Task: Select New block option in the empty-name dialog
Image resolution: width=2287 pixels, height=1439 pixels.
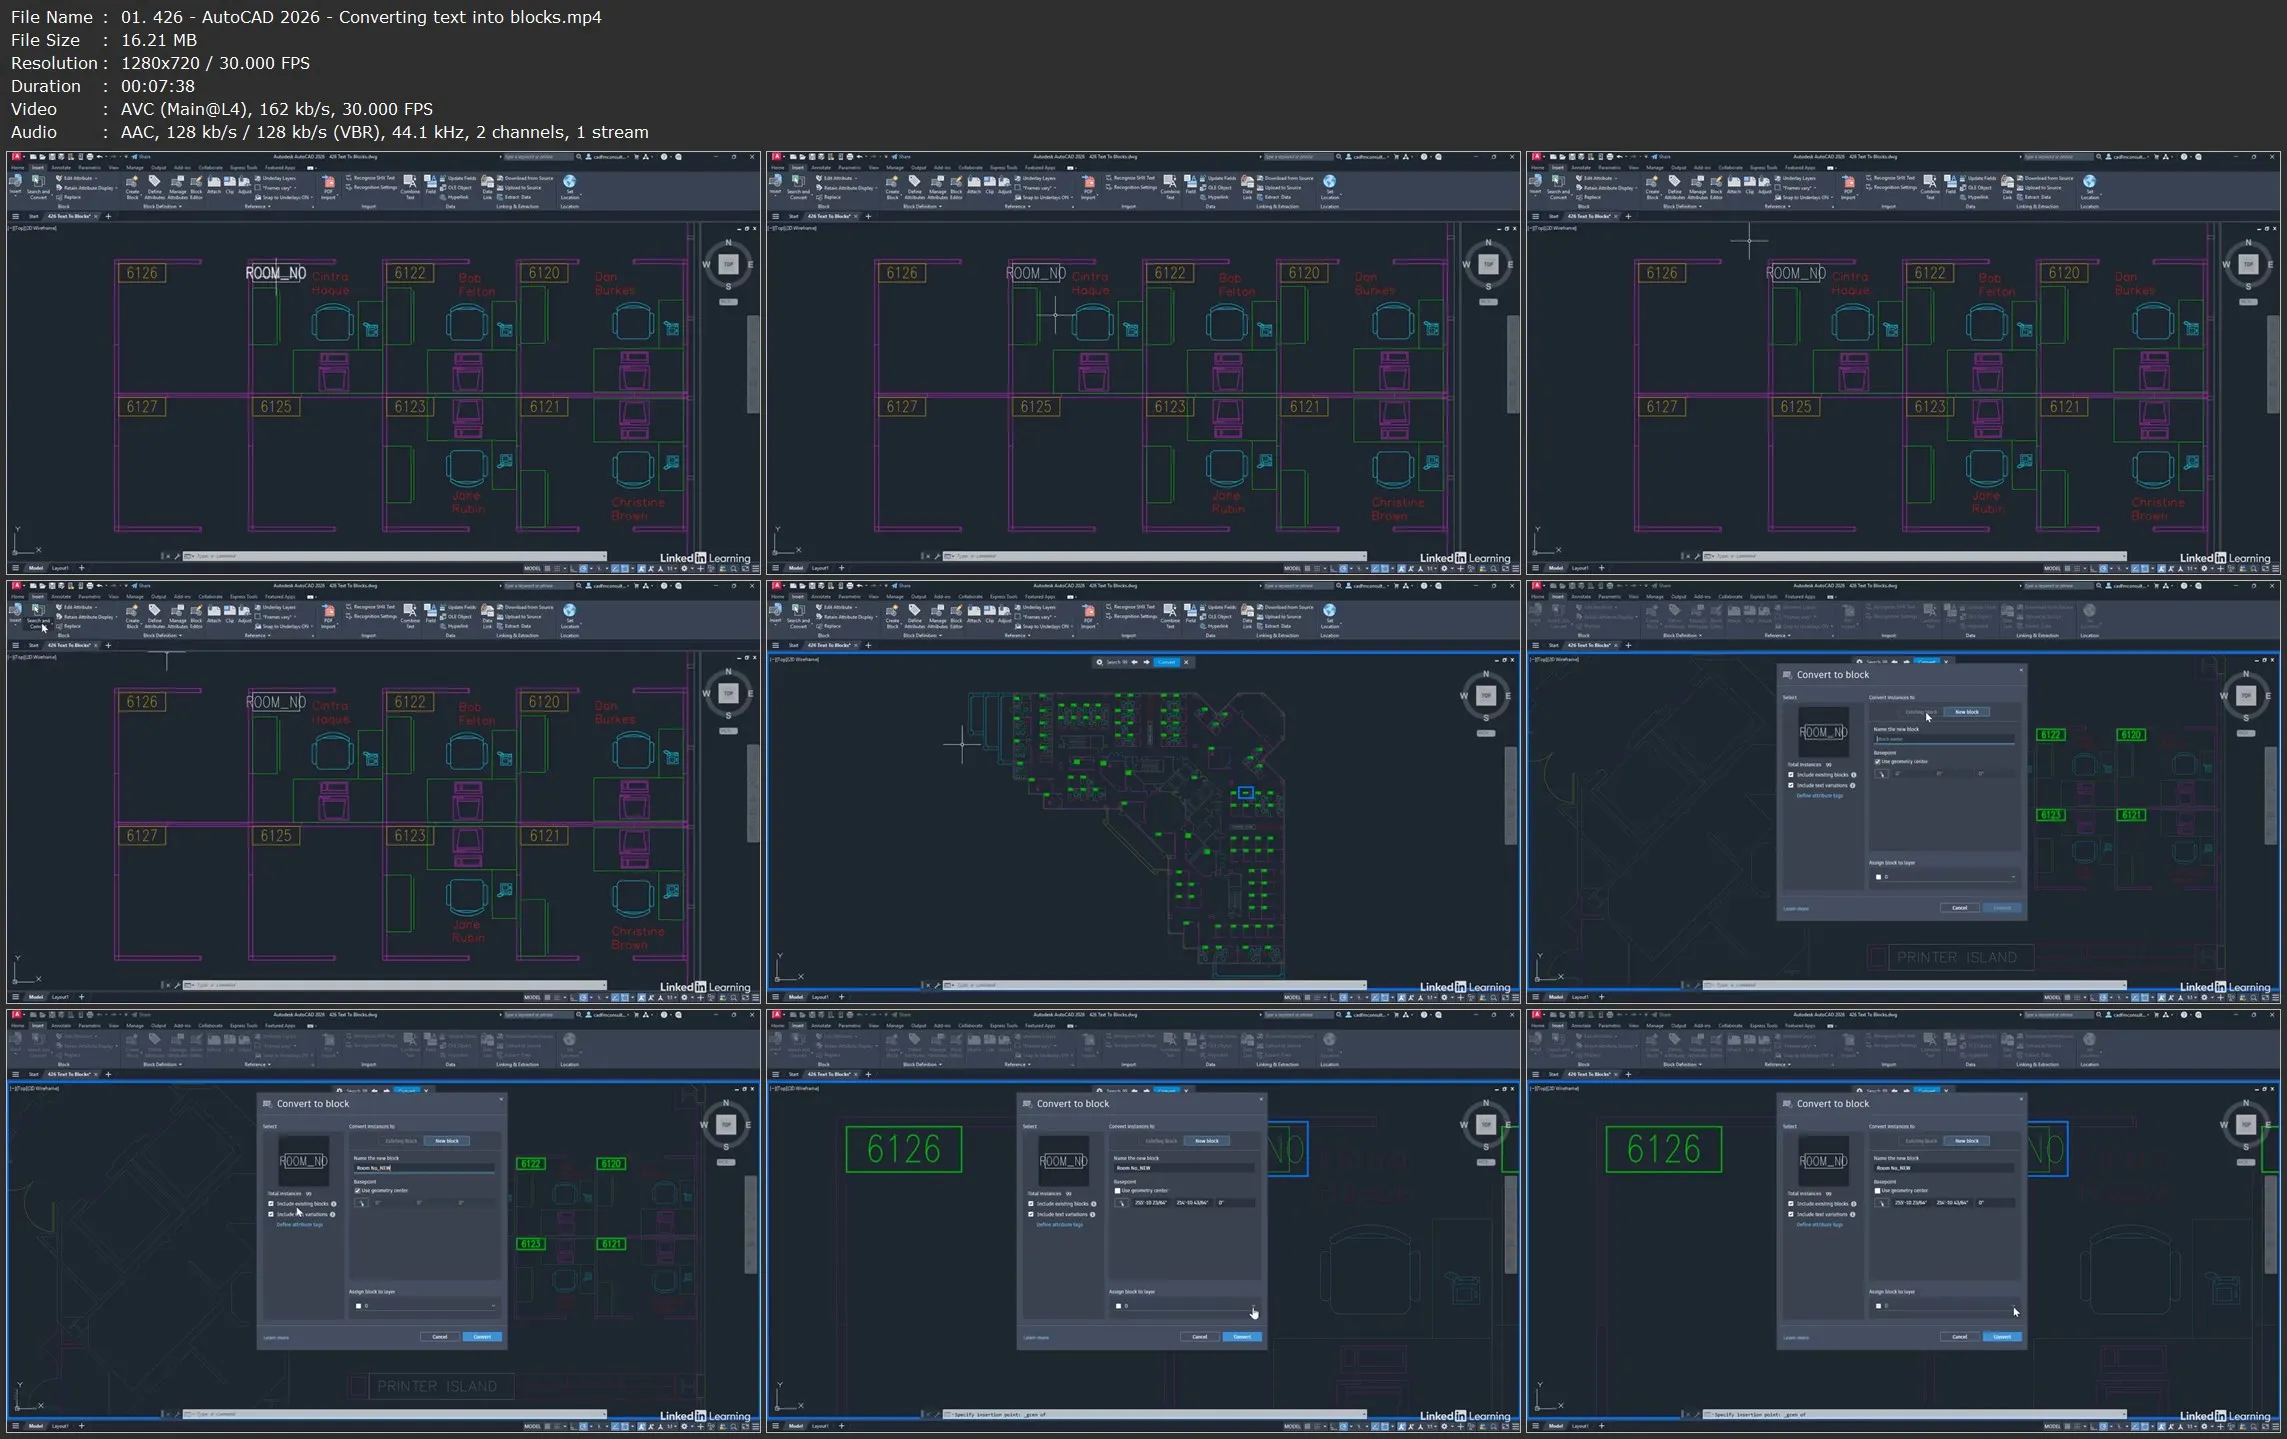Action: pos(1967,712)
